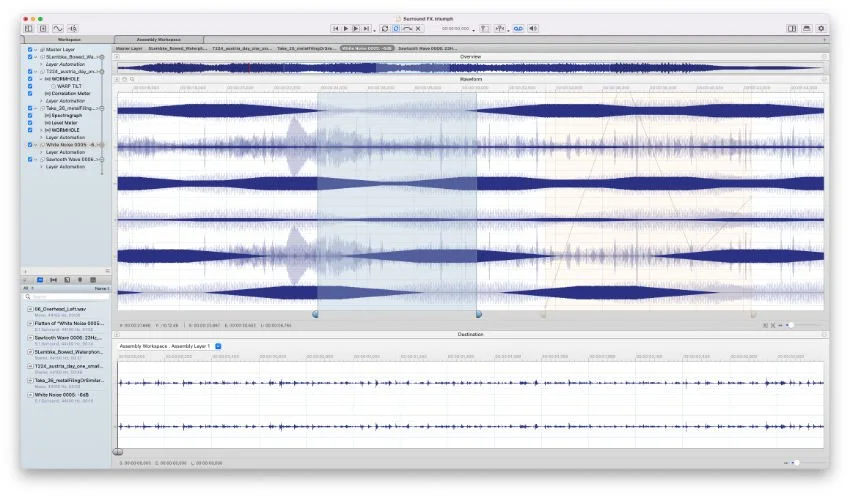This screenshot has width=850, height=496.
Task: Select 66_Overhead_Left.wav in file list
Action: point(60,309)
